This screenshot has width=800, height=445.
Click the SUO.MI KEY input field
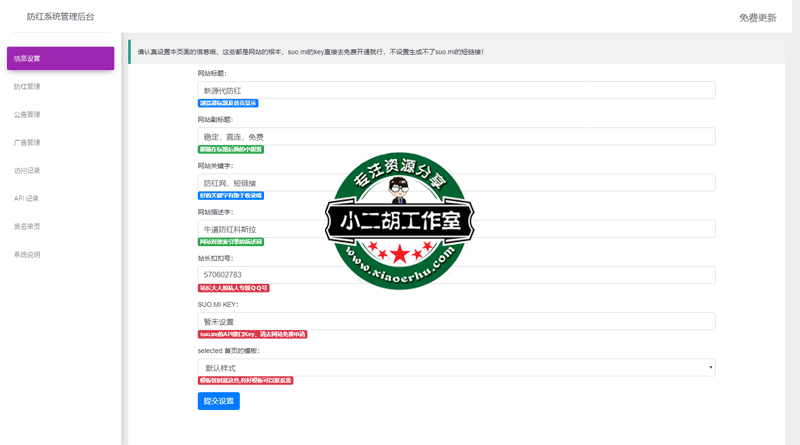pos(456,321)
